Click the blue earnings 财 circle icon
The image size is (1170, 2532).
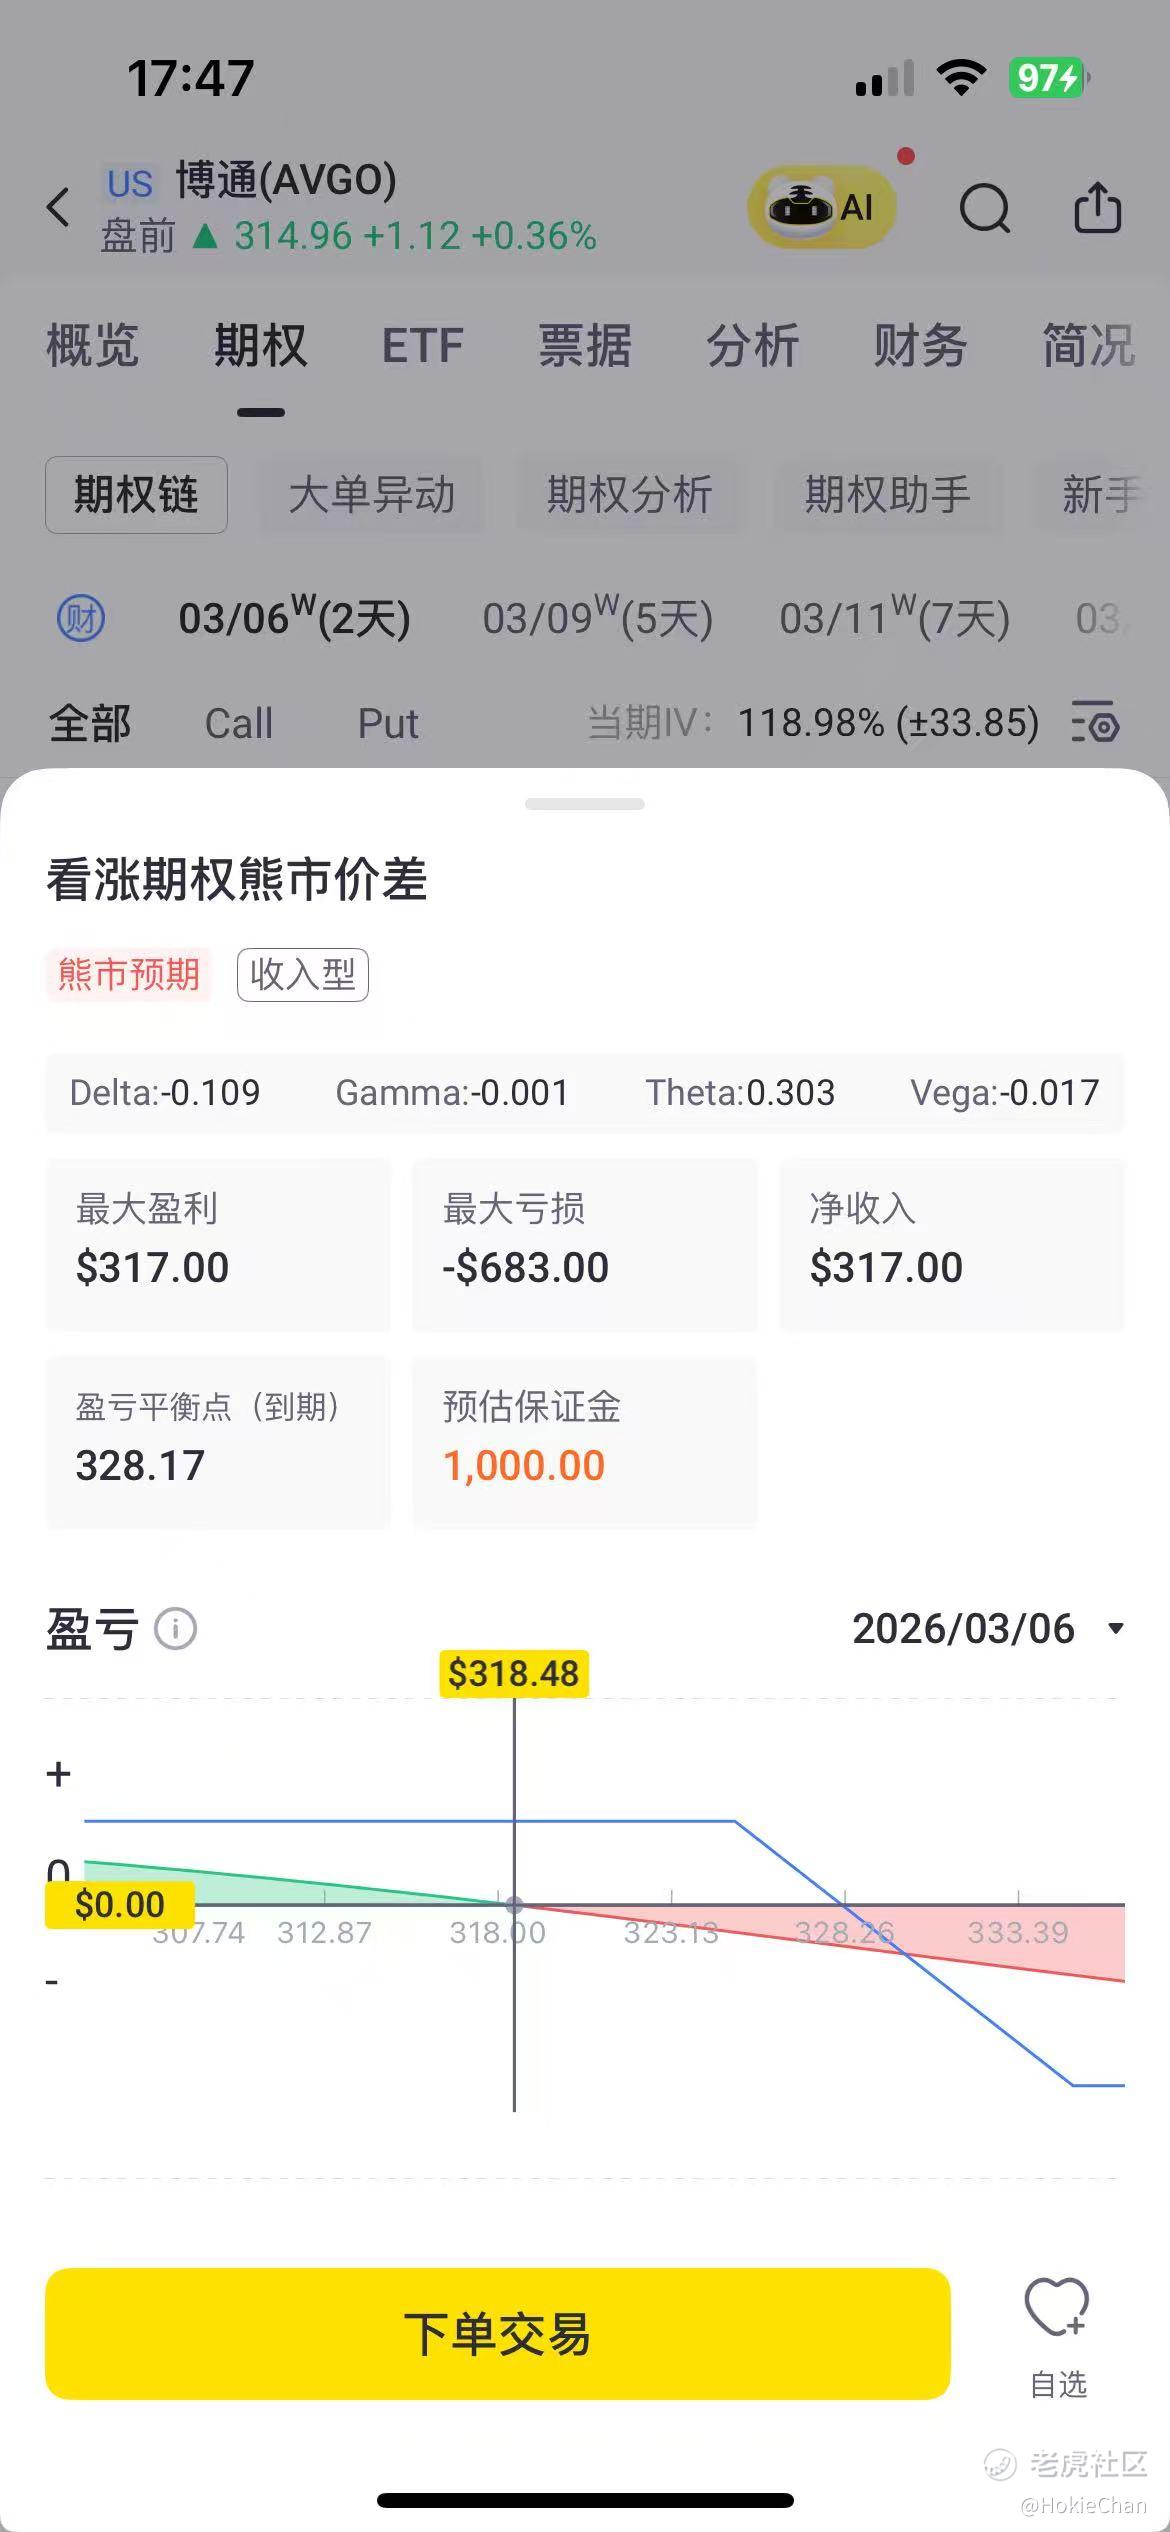point(81,618)
